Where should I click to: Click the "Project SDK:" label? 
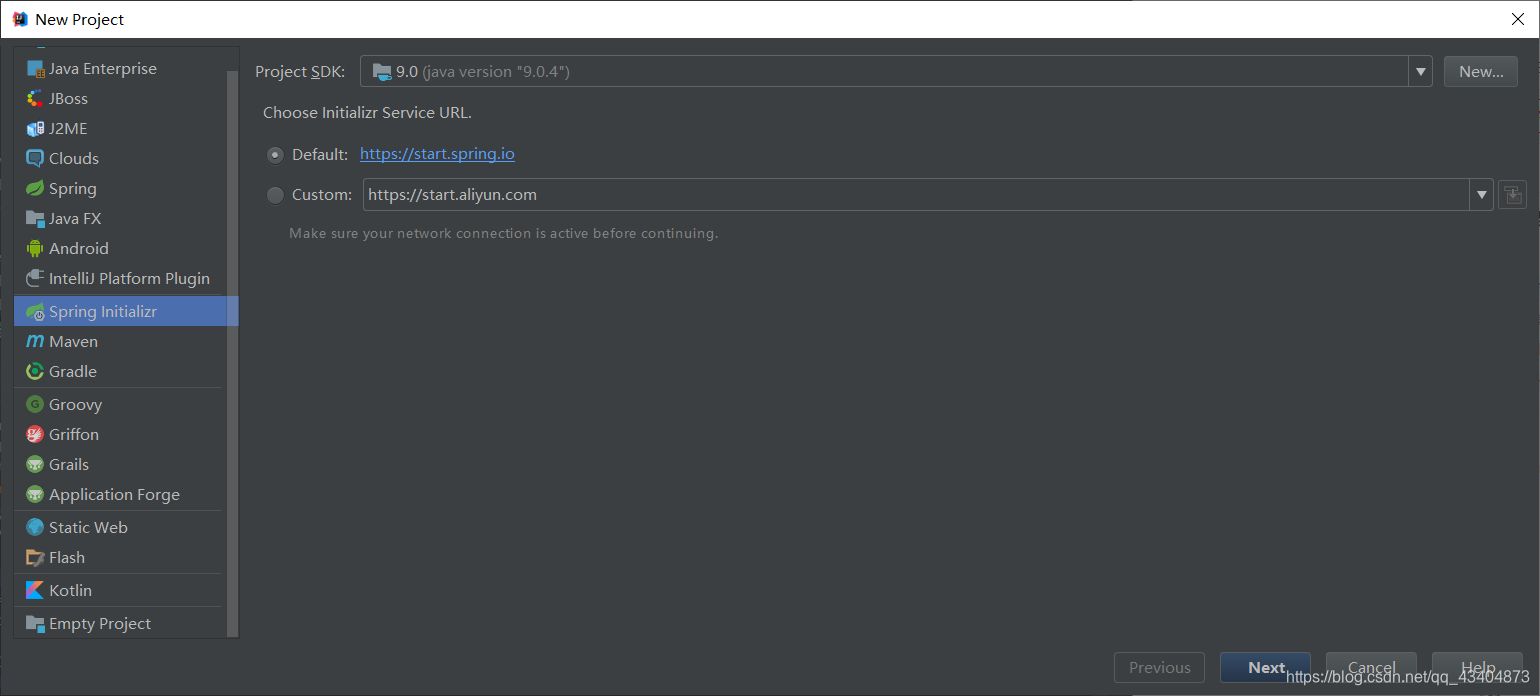tap(300, 72)
